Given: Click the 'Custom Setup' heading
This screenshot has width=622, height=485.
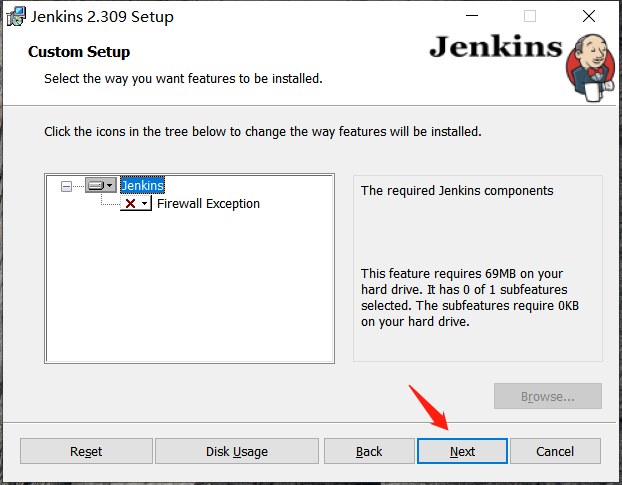Looking at the screenshot, I should click(79, 52).
